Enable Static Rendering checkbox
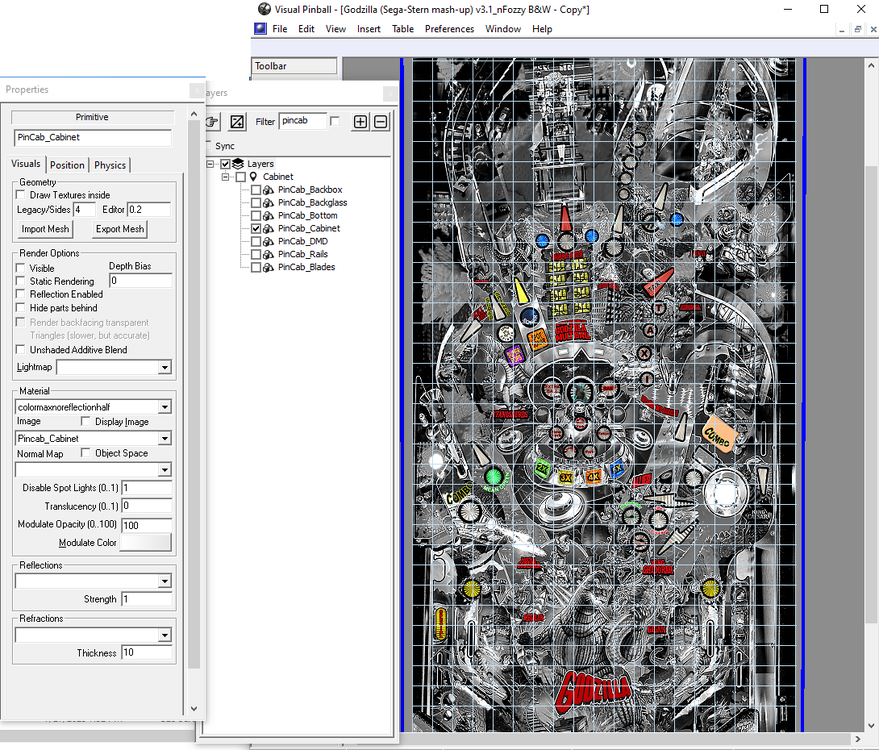Viewport: 879px width, 750px height. click(21, 281)
